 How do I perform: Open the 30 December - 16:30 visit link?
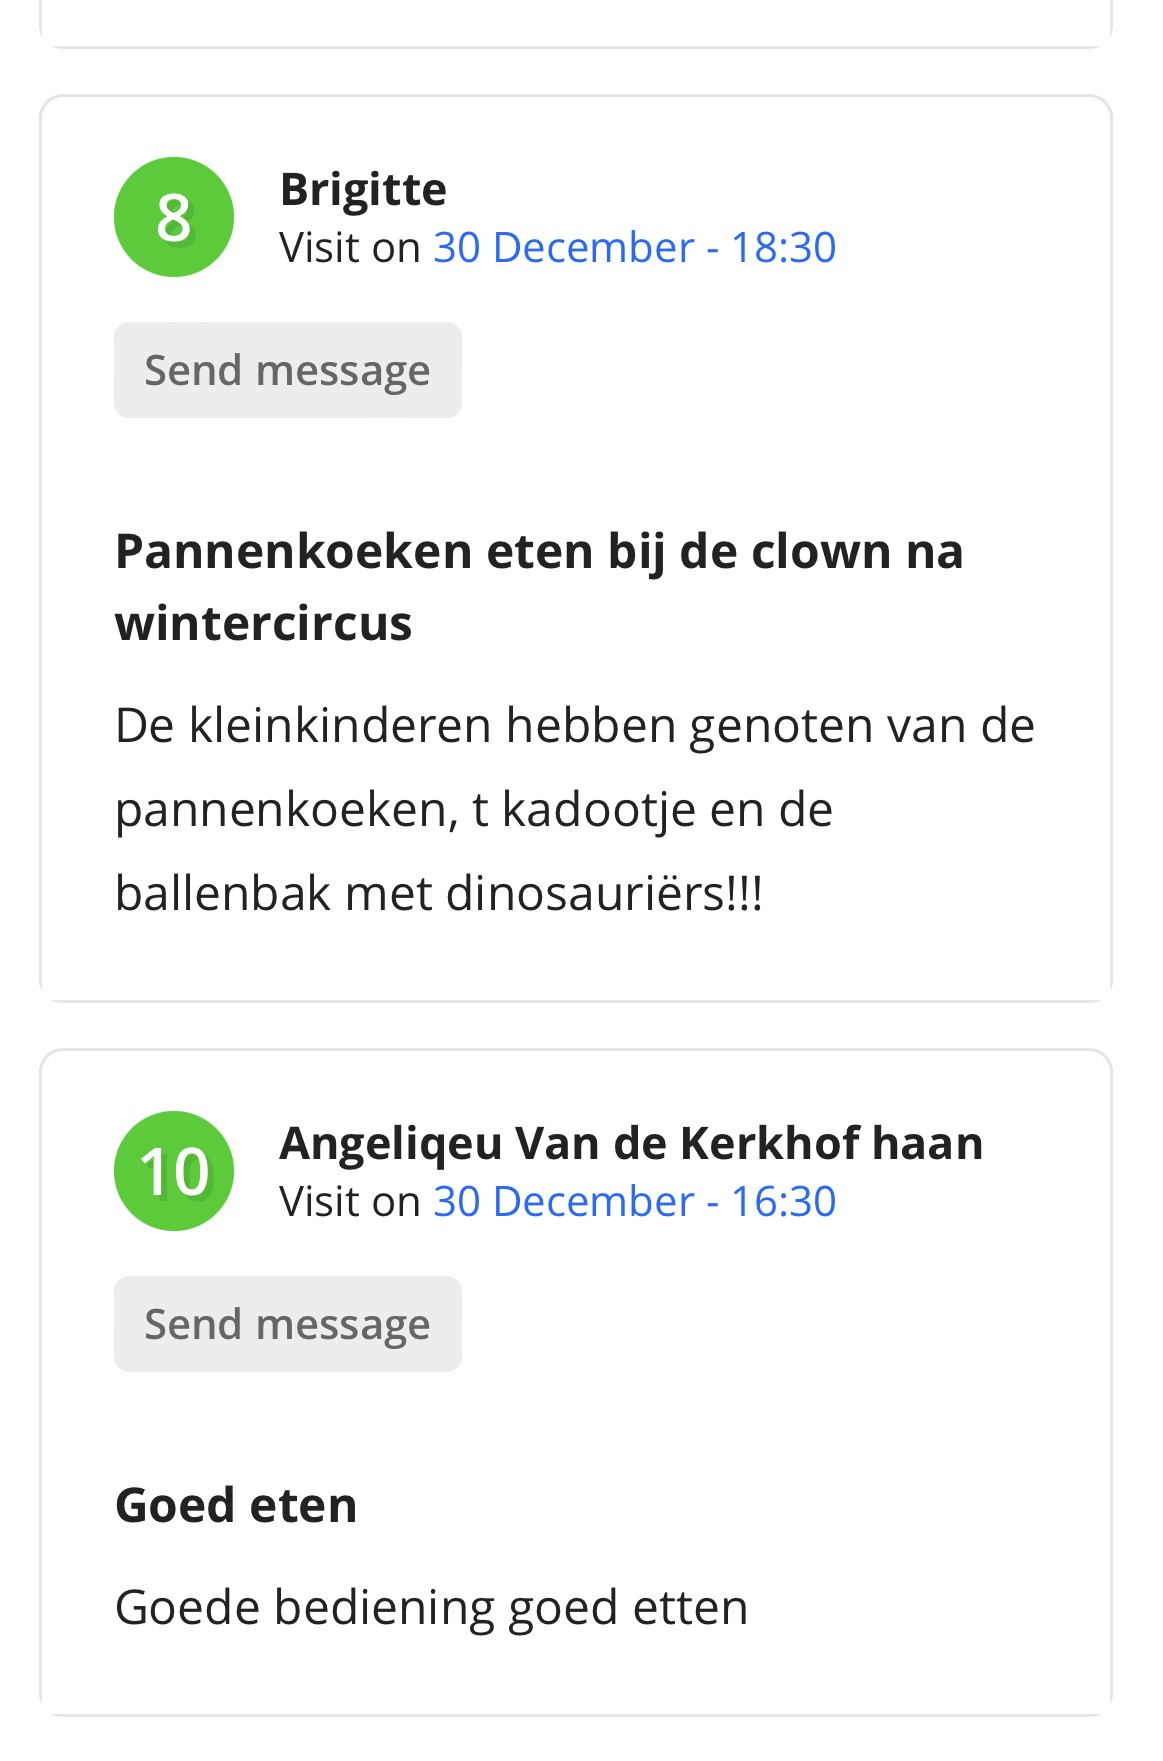[635, 1201]
